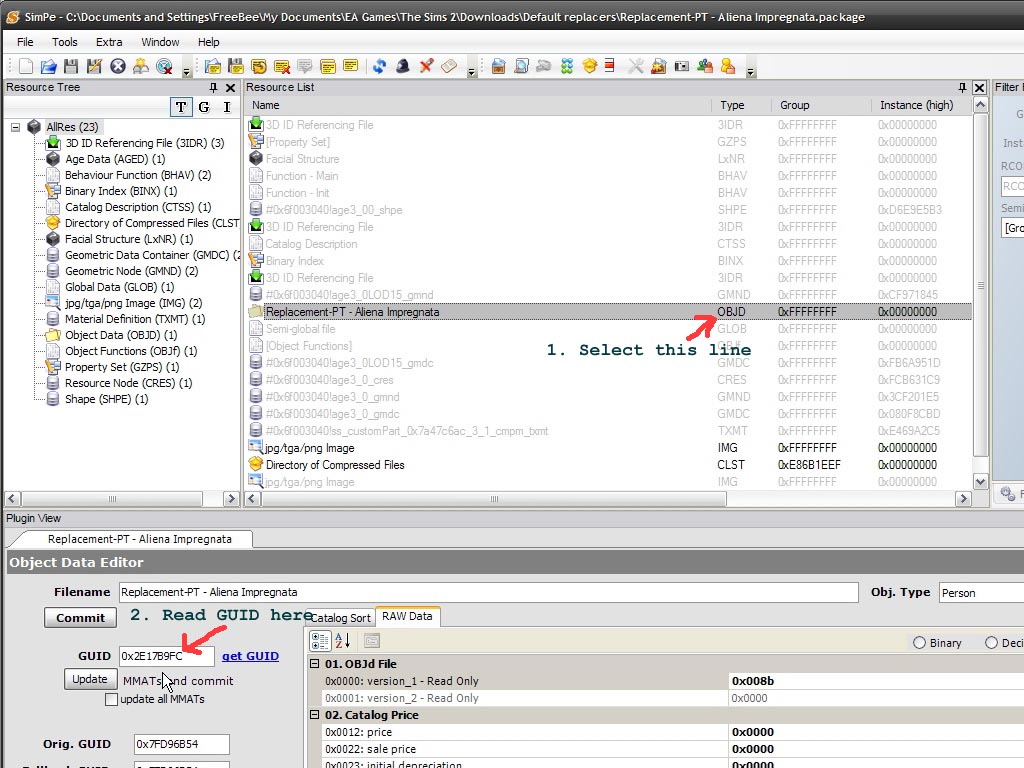Click the Commit button
Viewport: 1024px width, 768px height.
[80, 618]
